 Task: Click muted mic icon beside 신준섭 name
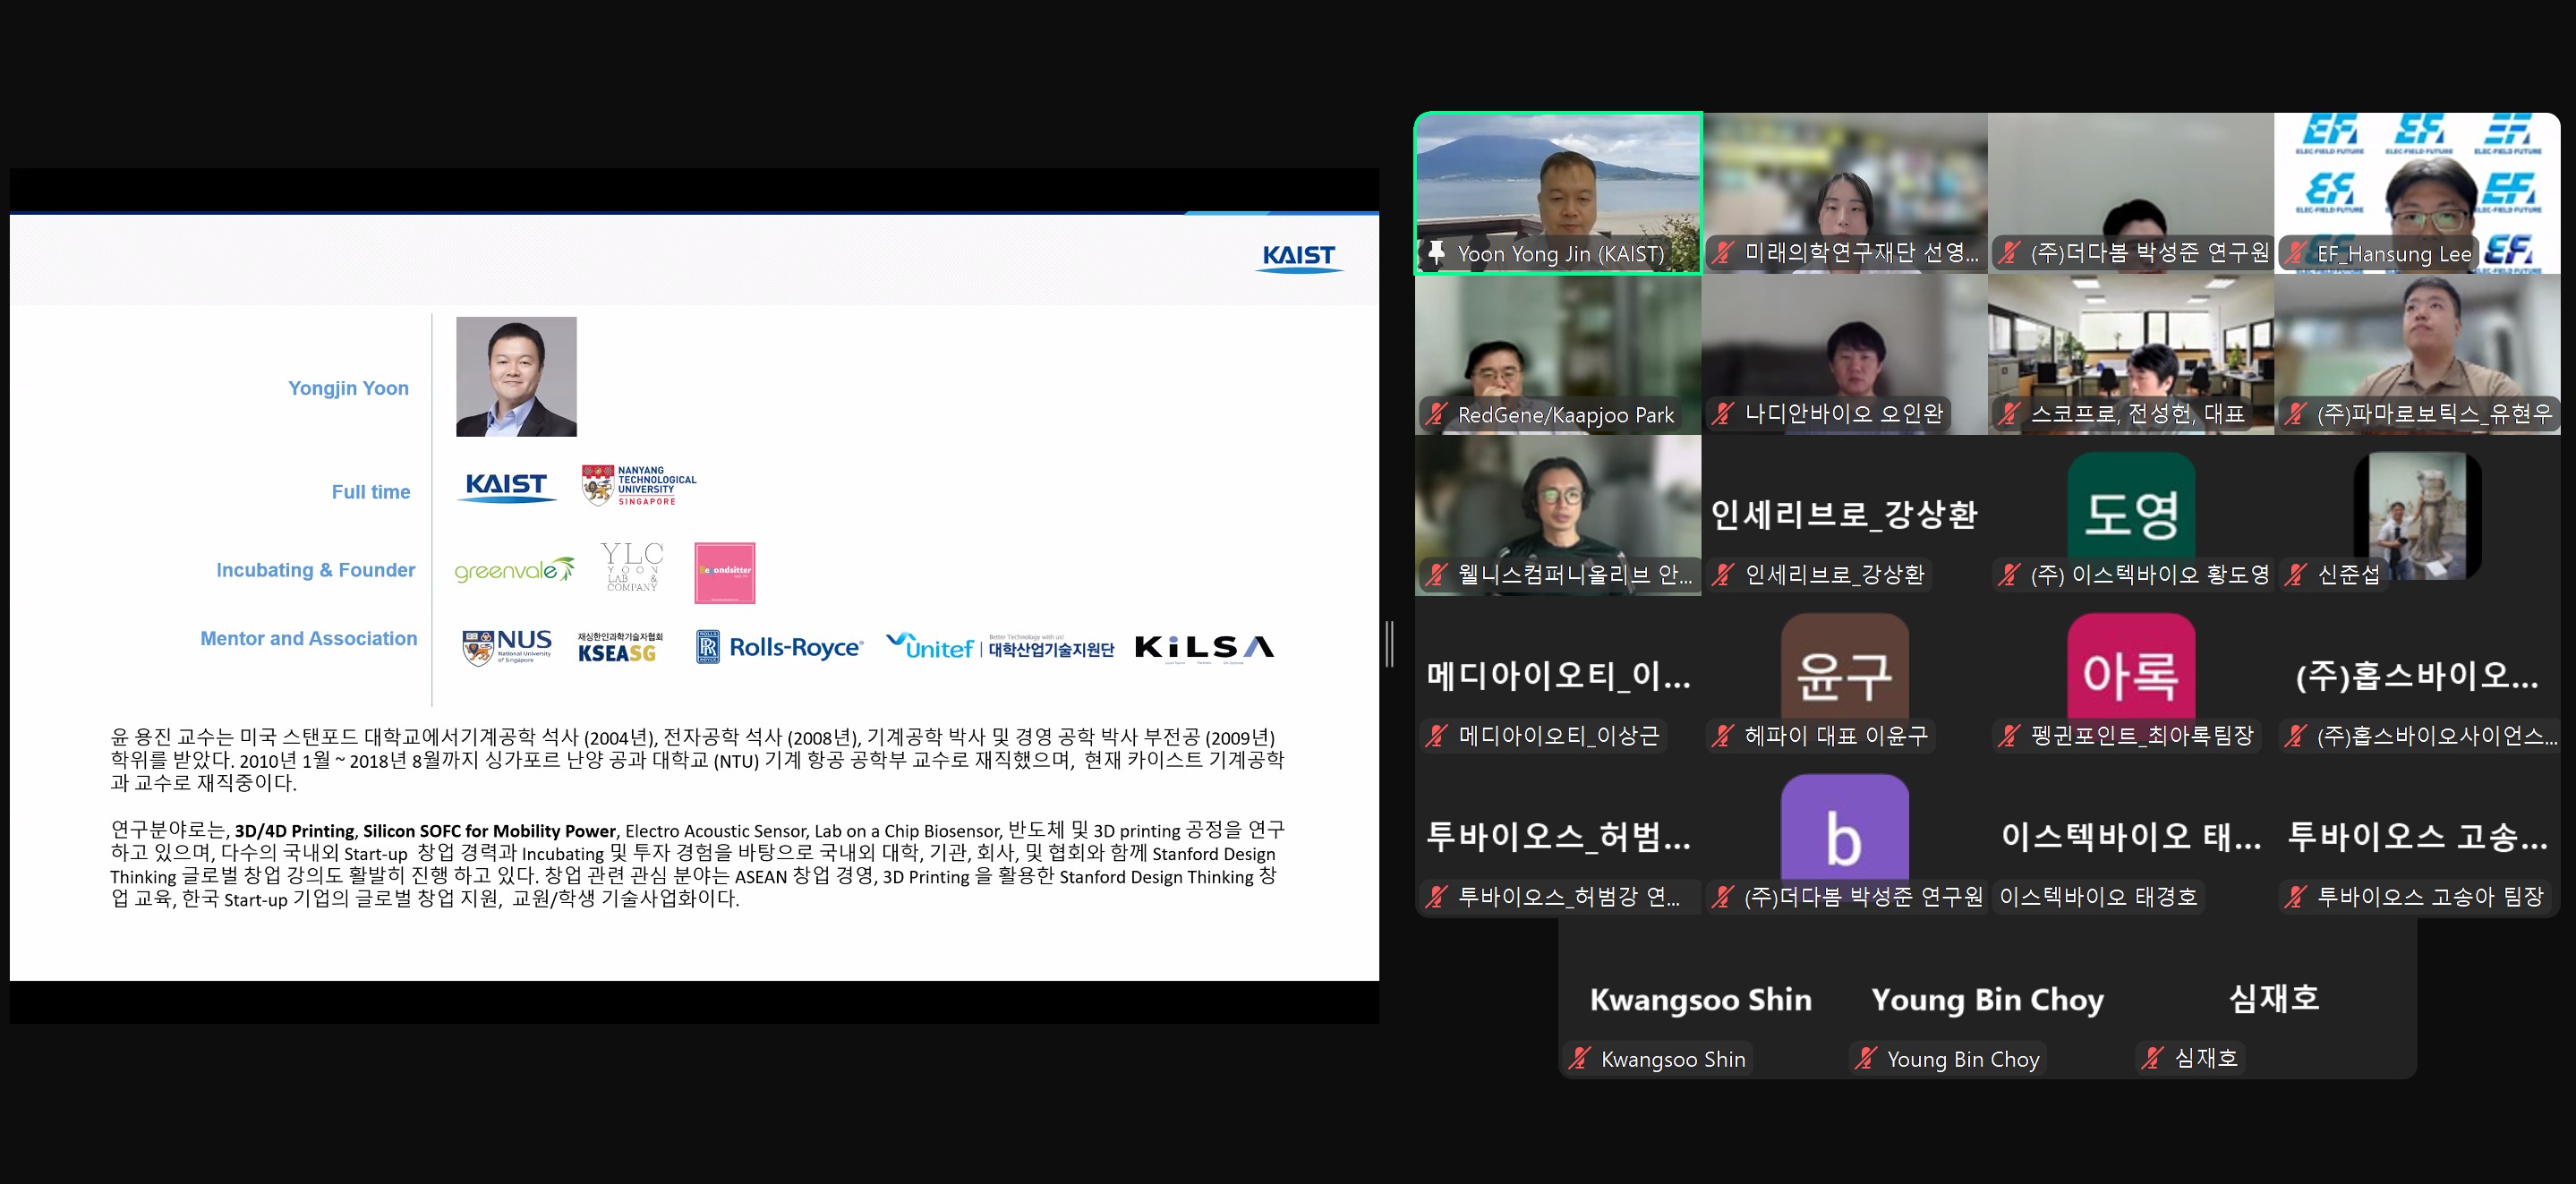point(2297,574)
